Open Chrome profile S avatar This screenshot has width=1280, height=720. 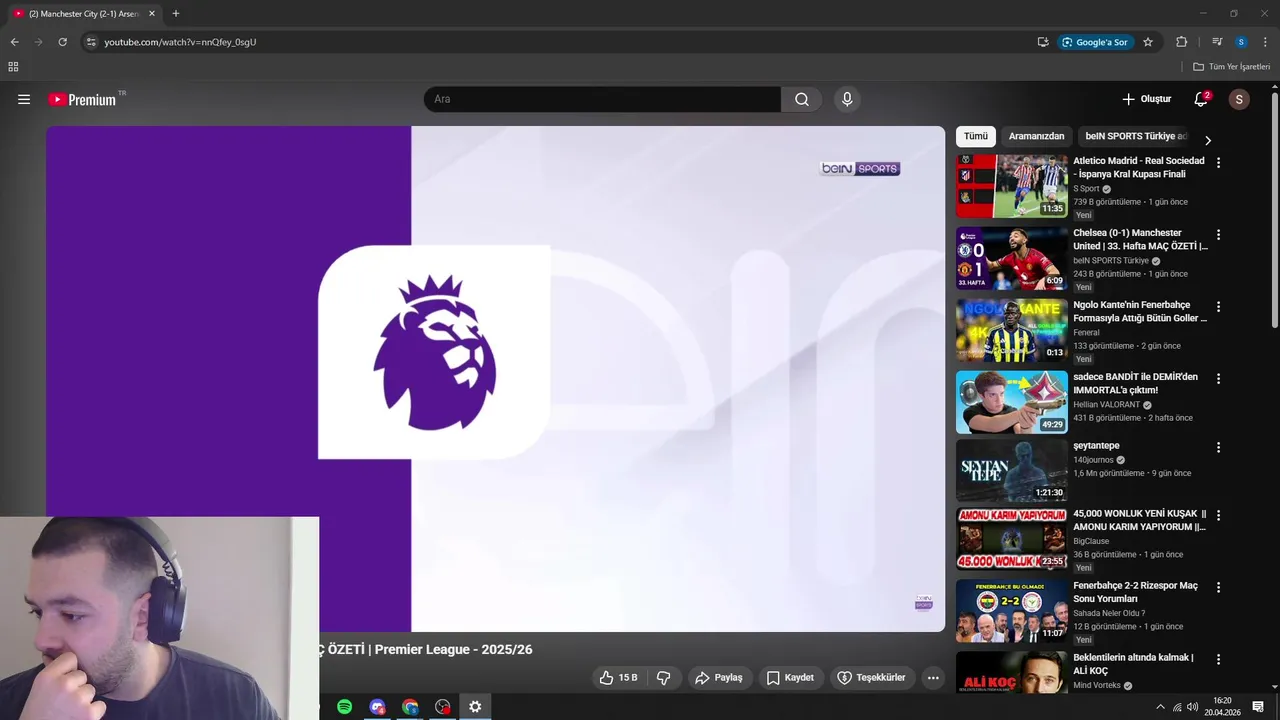tap(1241, 42)
